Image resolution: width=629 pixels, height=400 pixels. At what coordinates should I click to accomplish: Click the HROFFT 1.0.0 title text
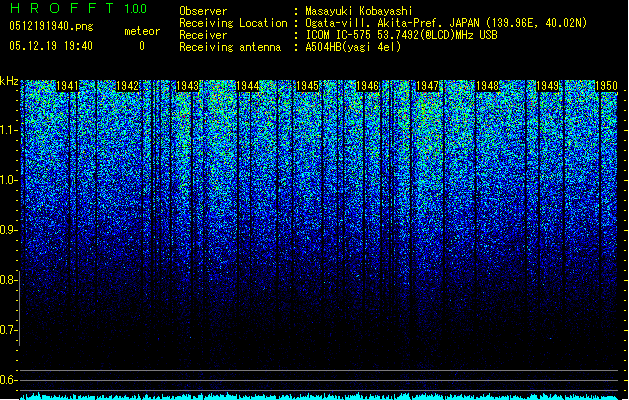pos(78,8)
